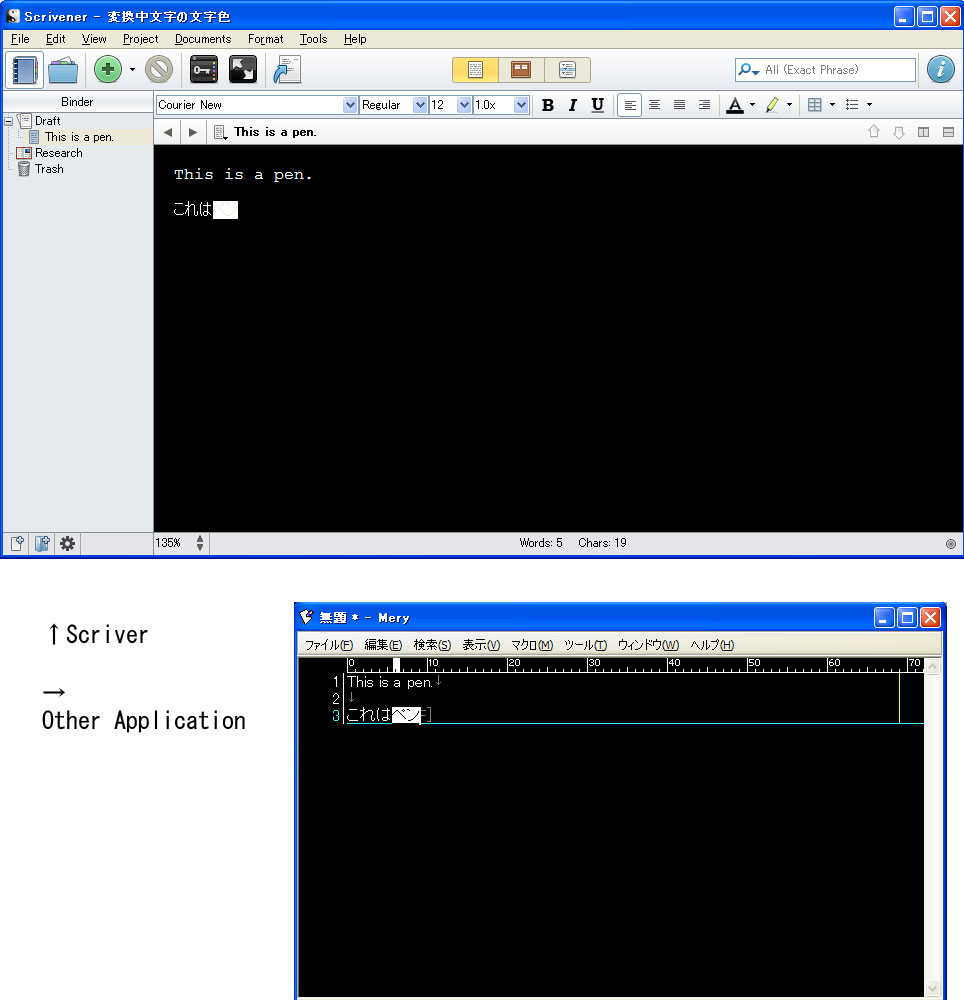
Task: Open the Courier New font dropdown
Action: coord(350,105)
